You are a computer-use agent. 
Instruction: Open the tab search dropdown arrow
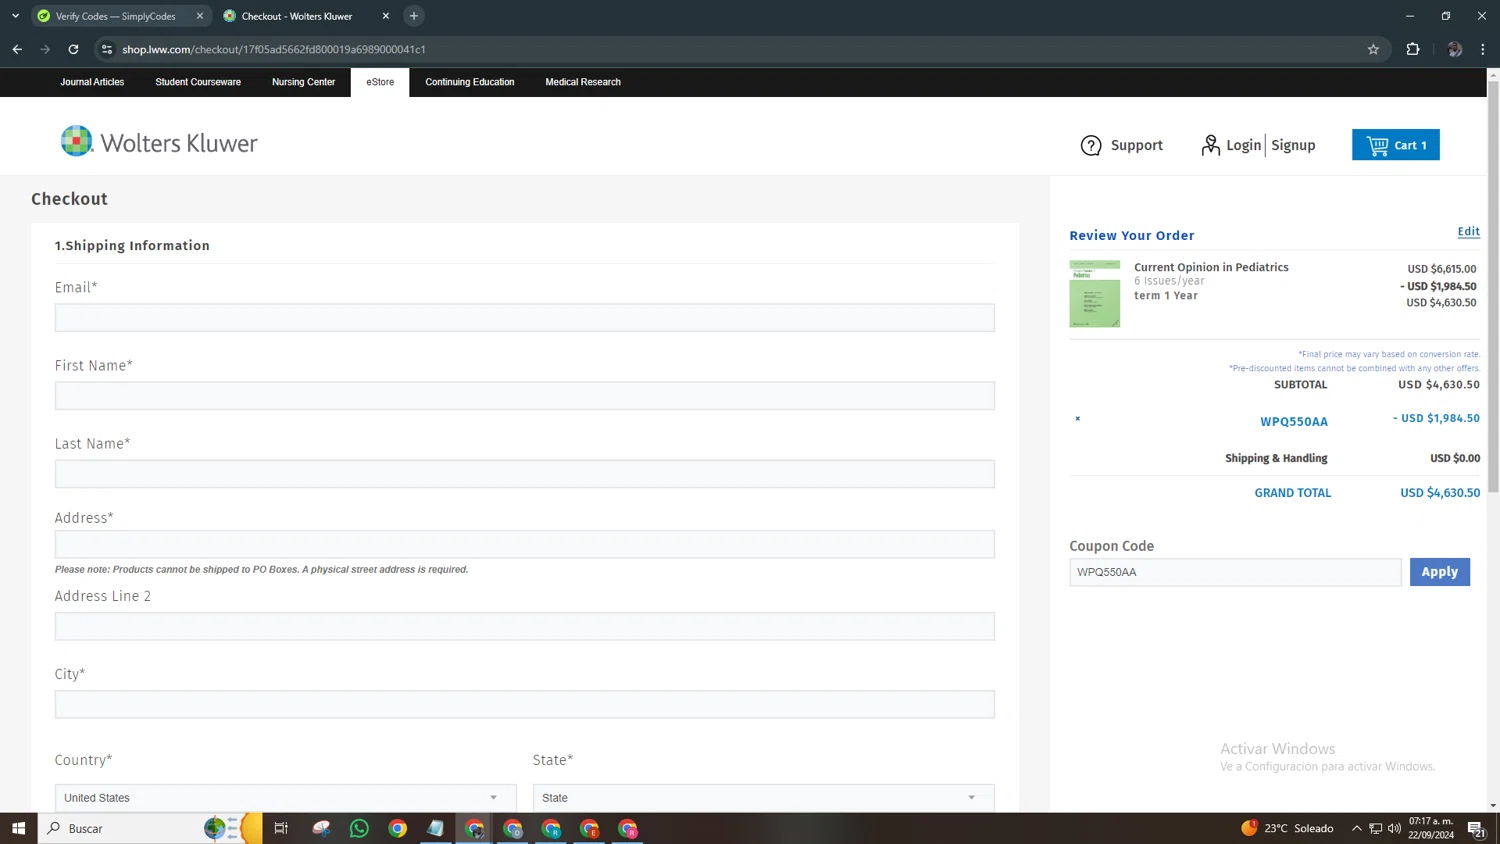click(x=15, y=16)
